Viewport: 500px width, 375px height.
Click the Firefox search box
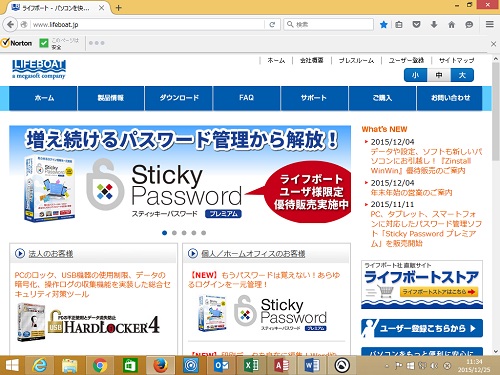328,24
